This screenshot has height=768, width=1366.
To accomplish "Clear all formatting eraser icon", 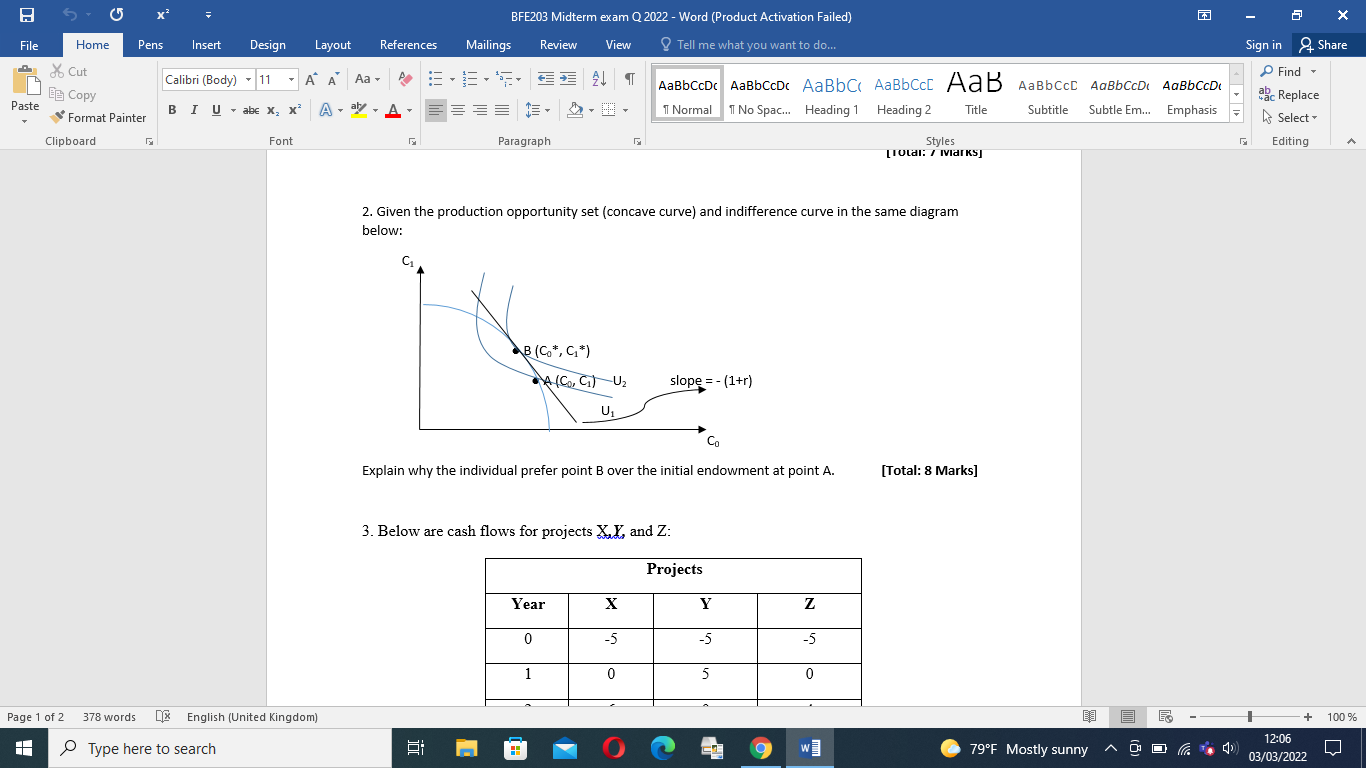I will 405,79.
